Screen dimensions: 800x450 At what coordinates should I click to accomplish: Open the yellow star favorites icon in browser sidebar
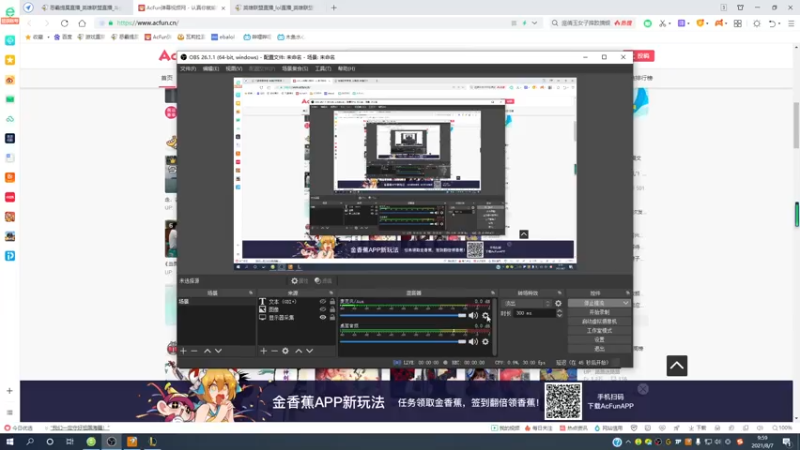[10, 60]
